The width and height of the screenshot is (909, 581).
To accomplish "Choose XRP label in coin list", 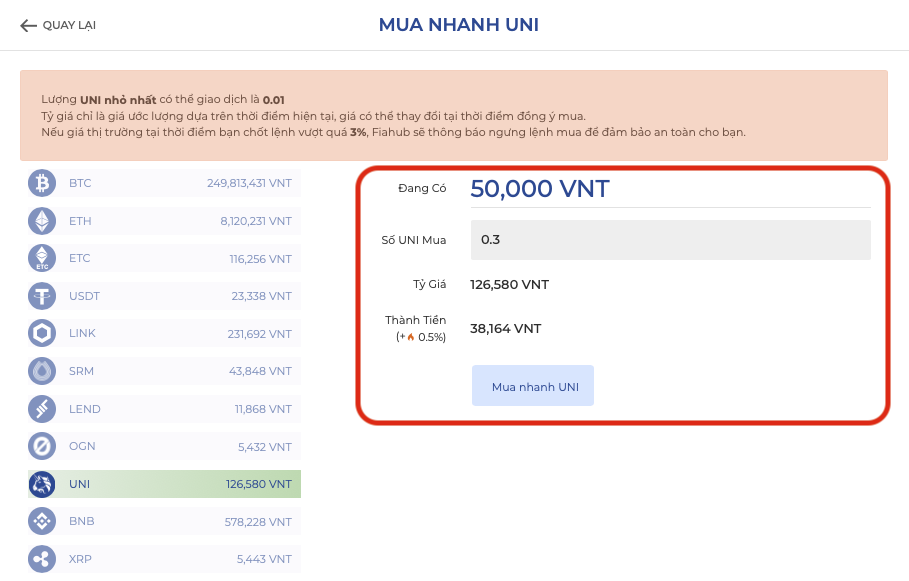I will [80, 559].
